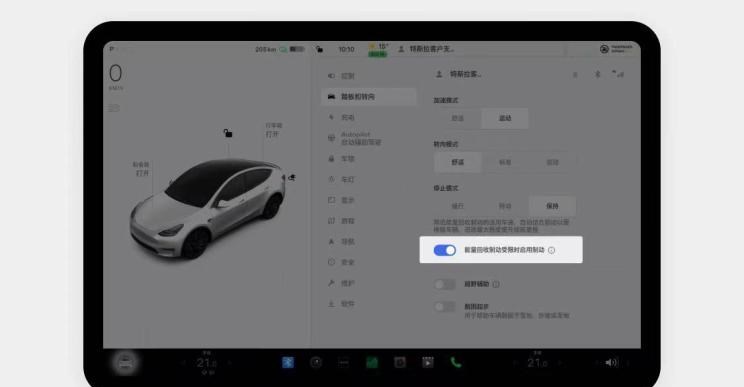The width and height of the screenshot is (744, 387).
Task: Select 溜行 roll stopping mode
Action: pyautogui.click(x=505, y=206)
